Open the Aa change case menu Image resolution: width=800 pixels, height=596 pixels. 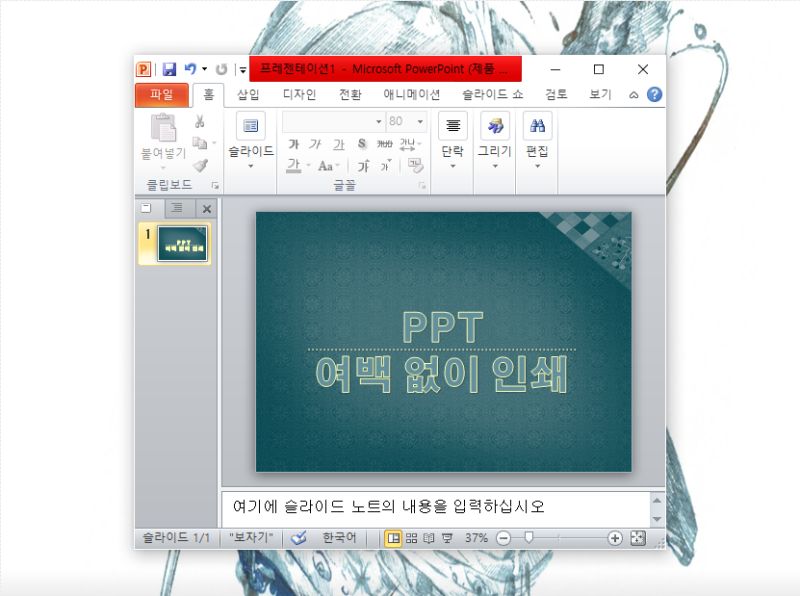coord(328,166)
